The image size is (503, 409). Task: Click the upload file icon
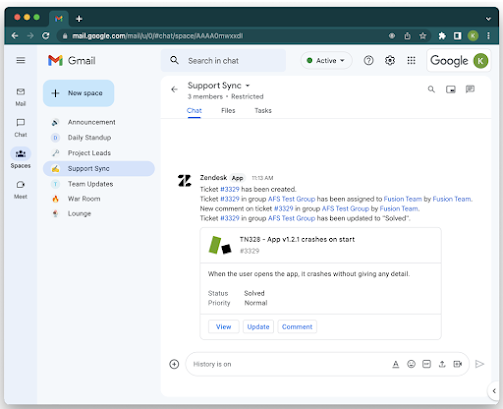click(x=442, y=364)
